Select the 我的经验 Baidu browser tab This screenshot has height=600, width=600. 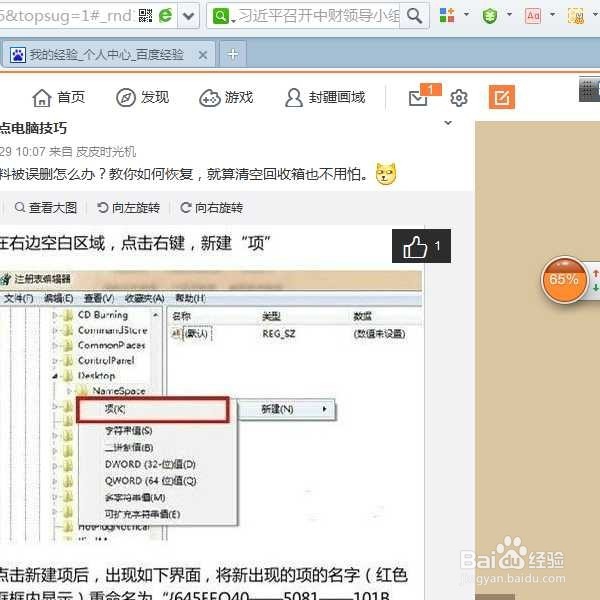[108, 55]
